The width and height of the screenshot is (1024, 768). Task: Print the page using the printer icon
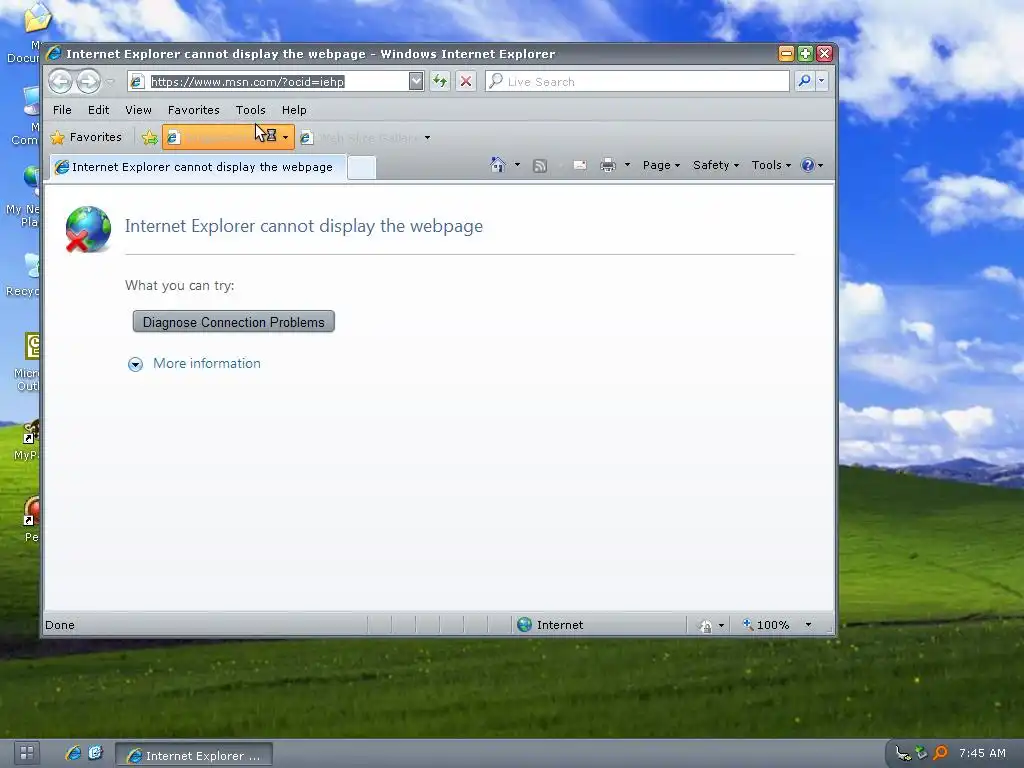pyautogui.click(x=608, y=166)
